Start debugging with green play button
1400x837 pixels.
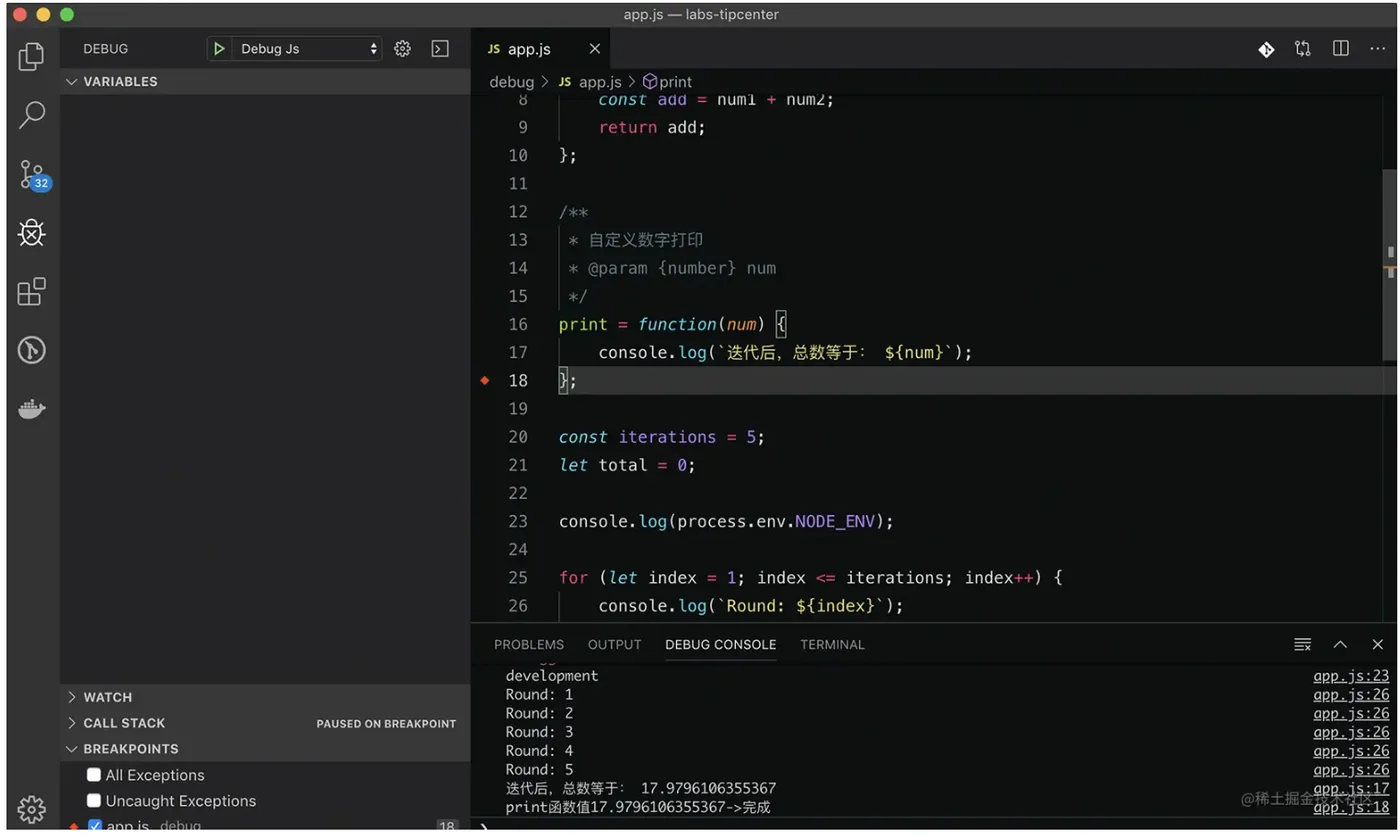click(219, 48)
